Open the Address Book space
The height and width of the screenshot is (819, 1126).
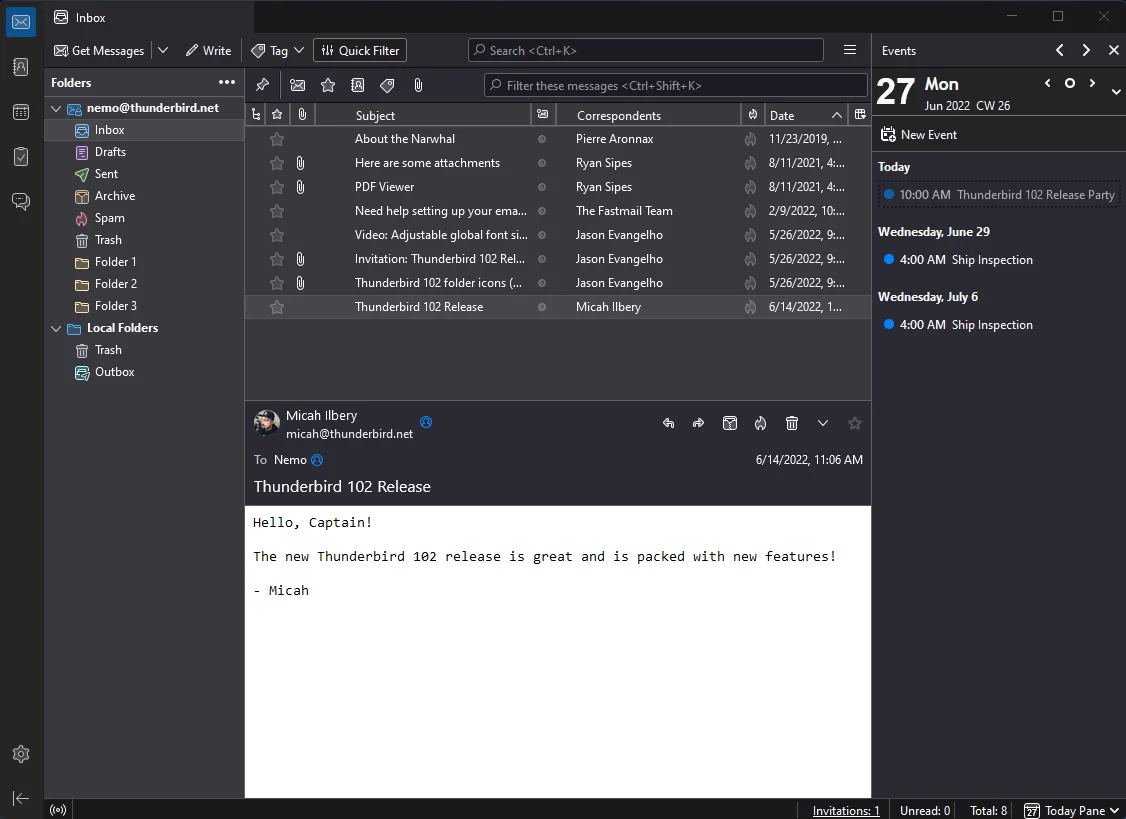pyautogui.click(x=21, y=67)
